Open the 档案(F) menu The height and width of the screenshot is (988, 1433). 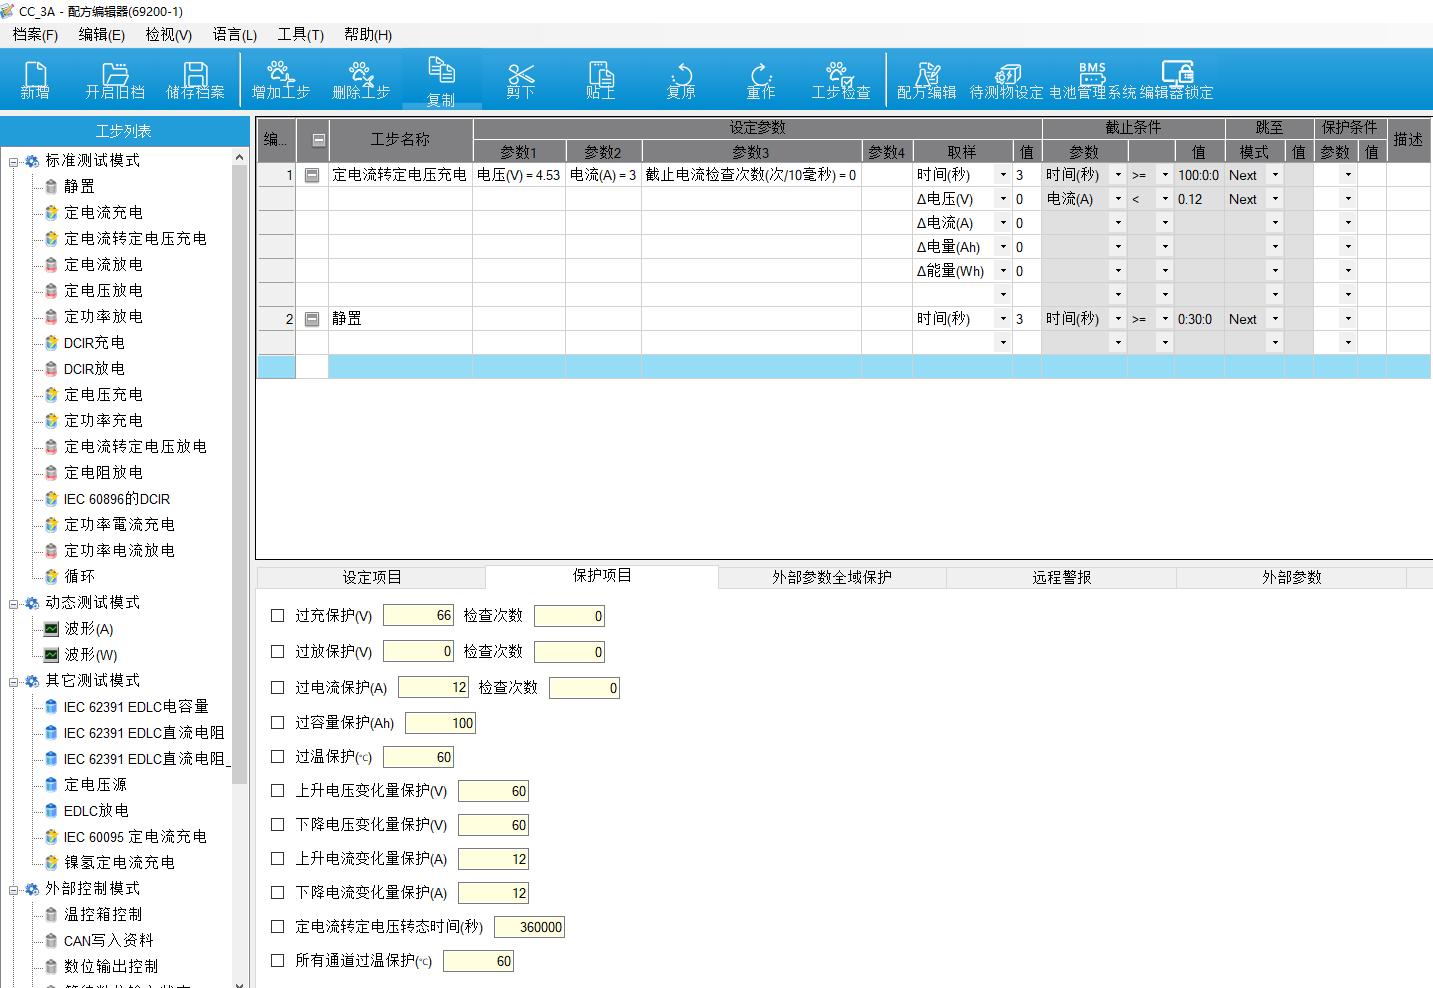35,34
